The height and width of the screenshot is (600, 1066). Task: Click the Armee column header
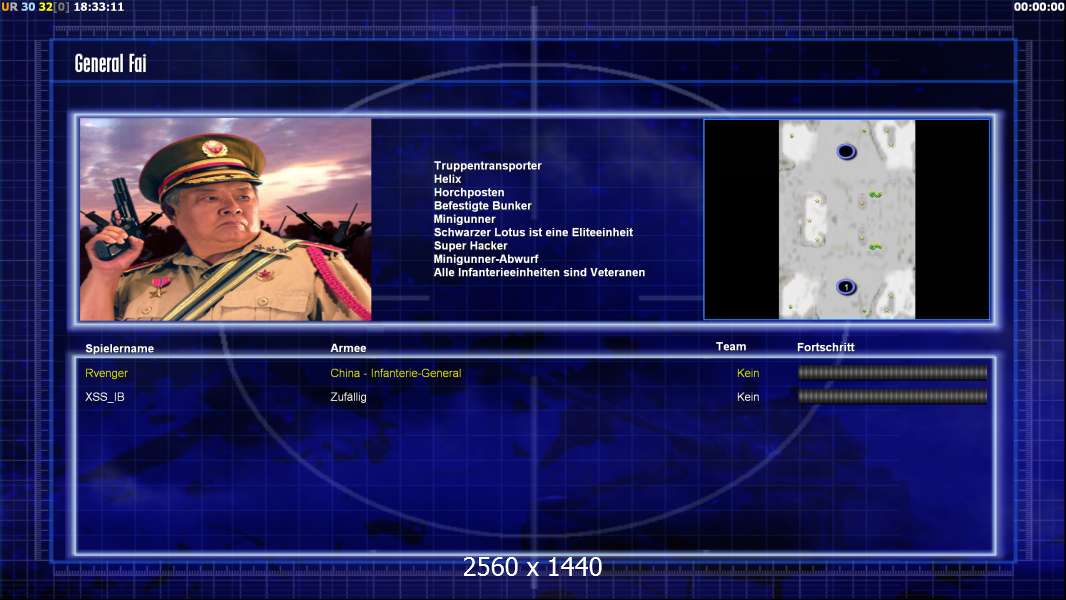(x=348, y=348)
